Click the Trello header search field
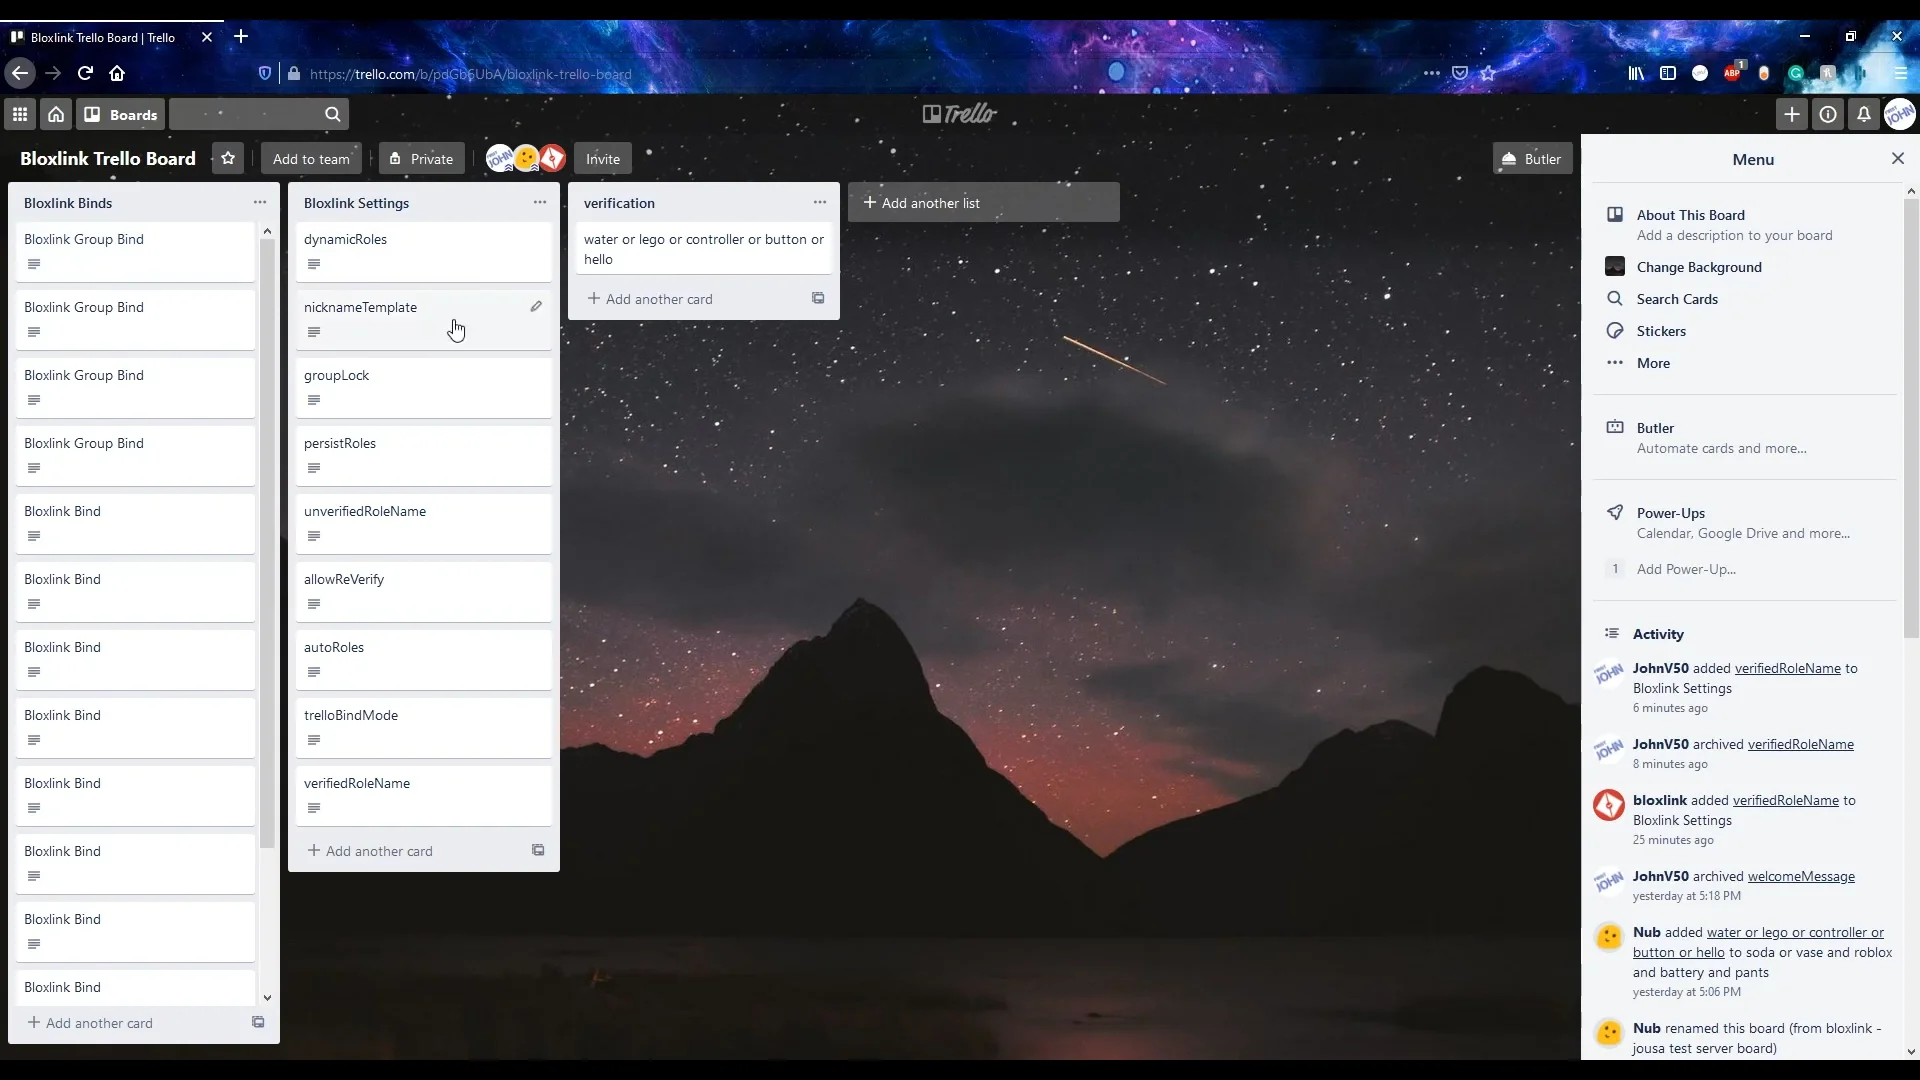The width and height of the screenshot is (1920, 1080). click(x=259, y=115)
